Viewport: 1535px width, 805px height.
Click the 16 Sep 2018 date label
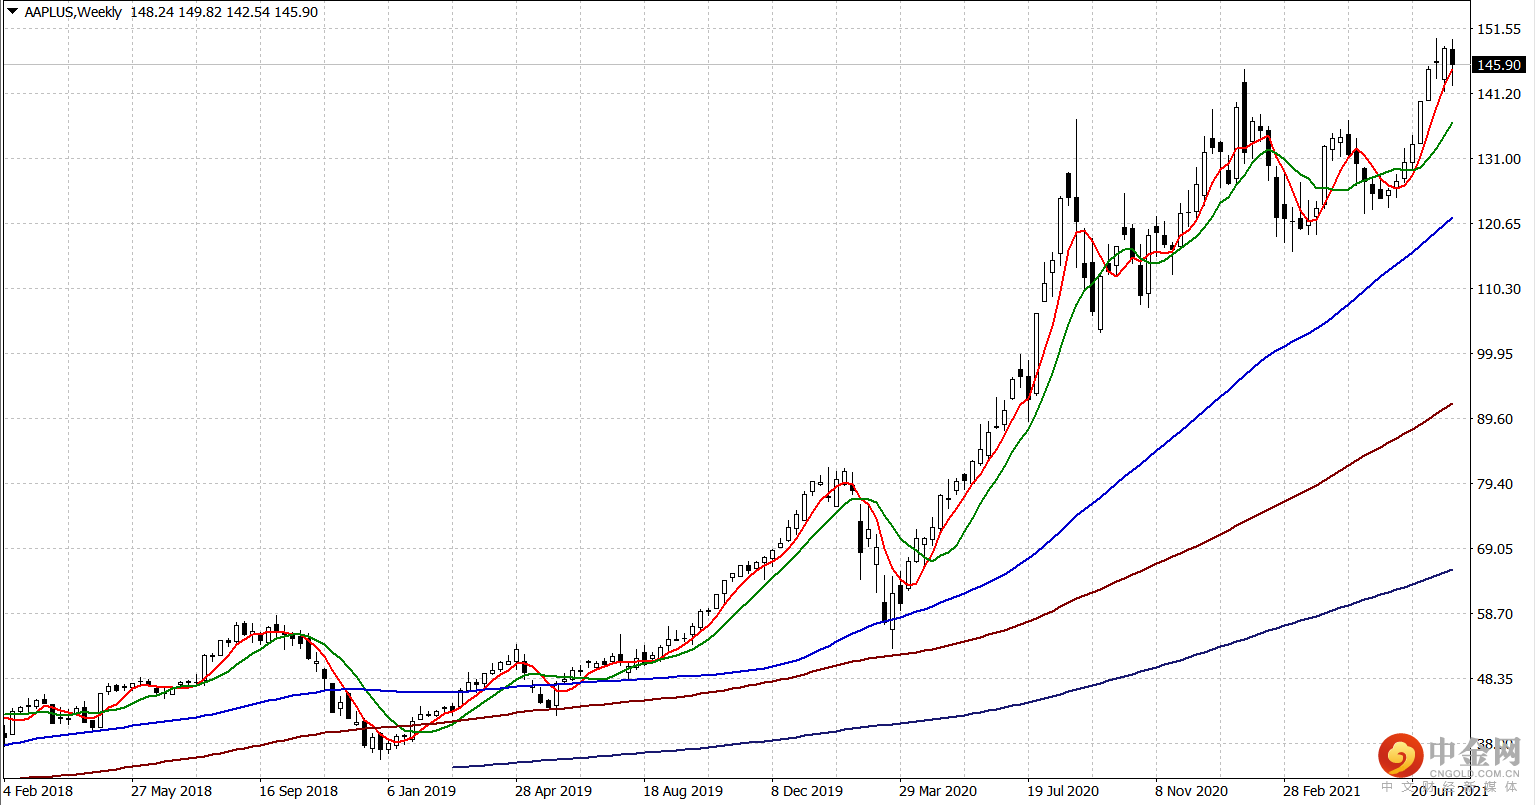point(299,791)
